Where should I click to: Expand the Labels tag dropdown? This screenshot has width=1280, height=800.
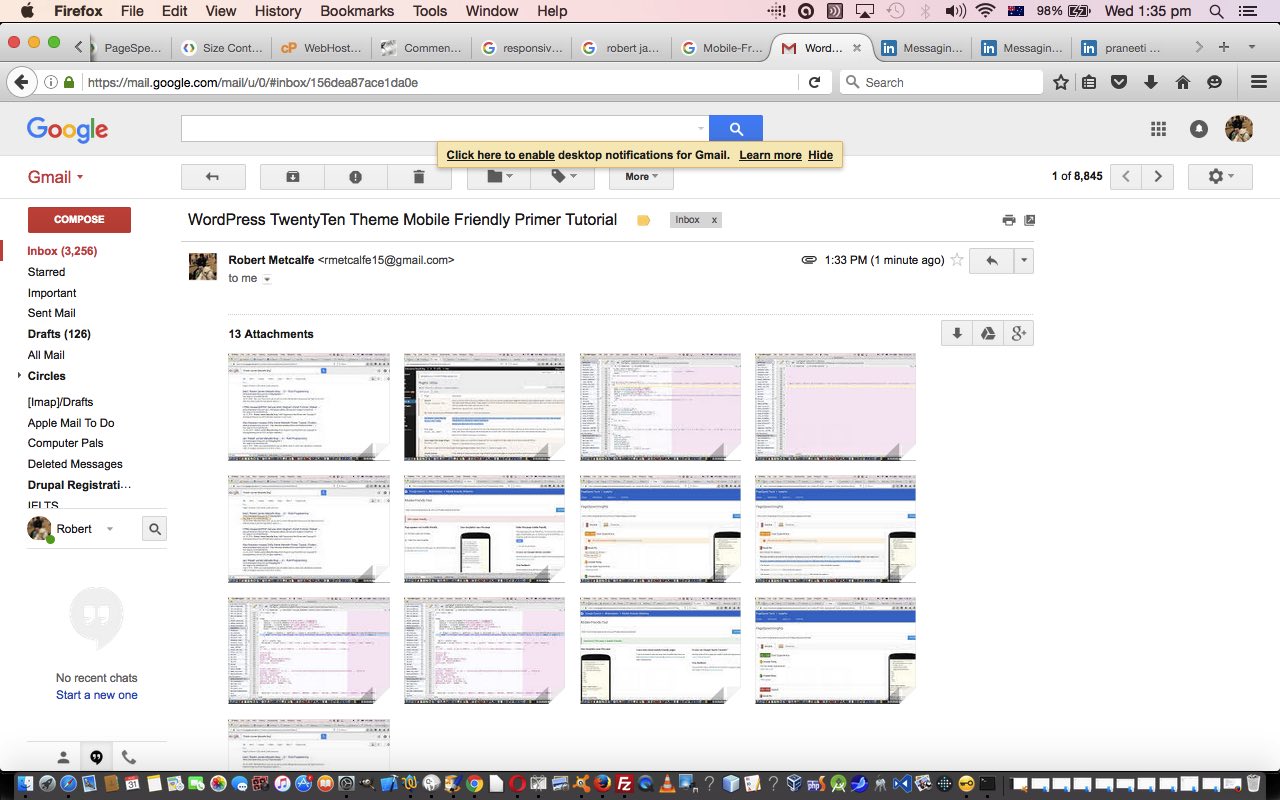pyautogui.click(x=563, y=177)
